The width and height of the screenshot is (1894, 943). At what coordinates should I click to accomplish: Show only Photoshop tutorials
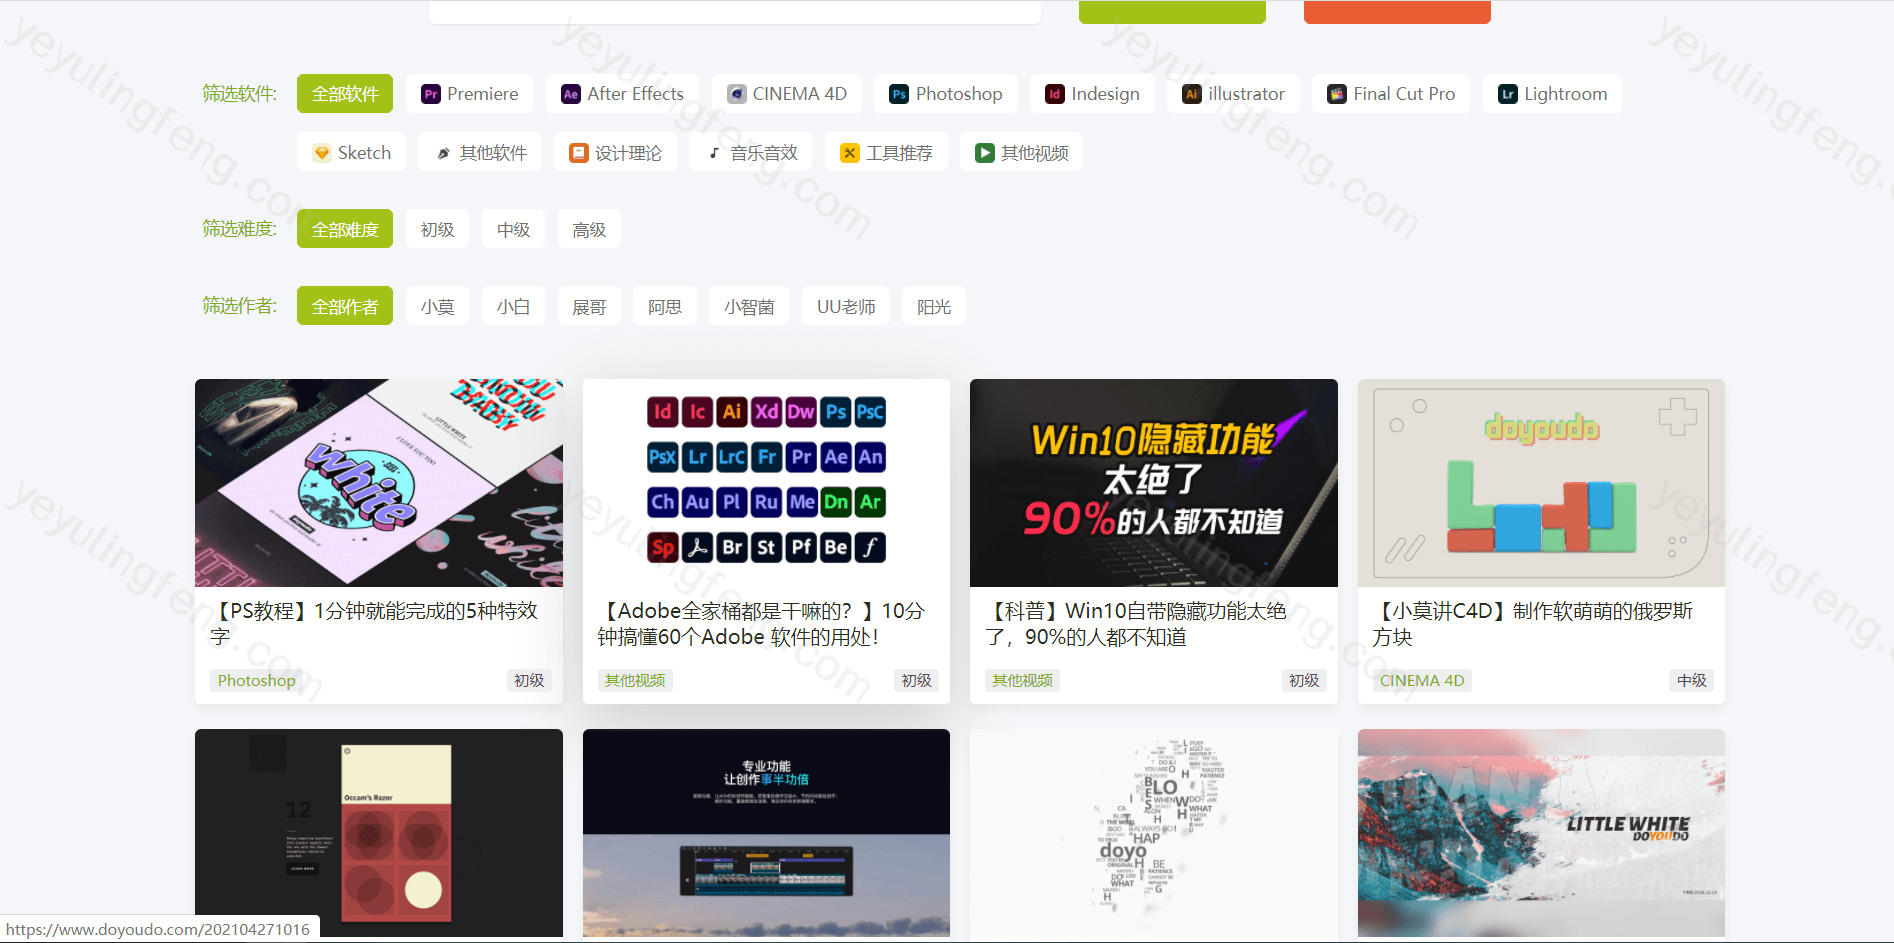[x=946, y=94]
